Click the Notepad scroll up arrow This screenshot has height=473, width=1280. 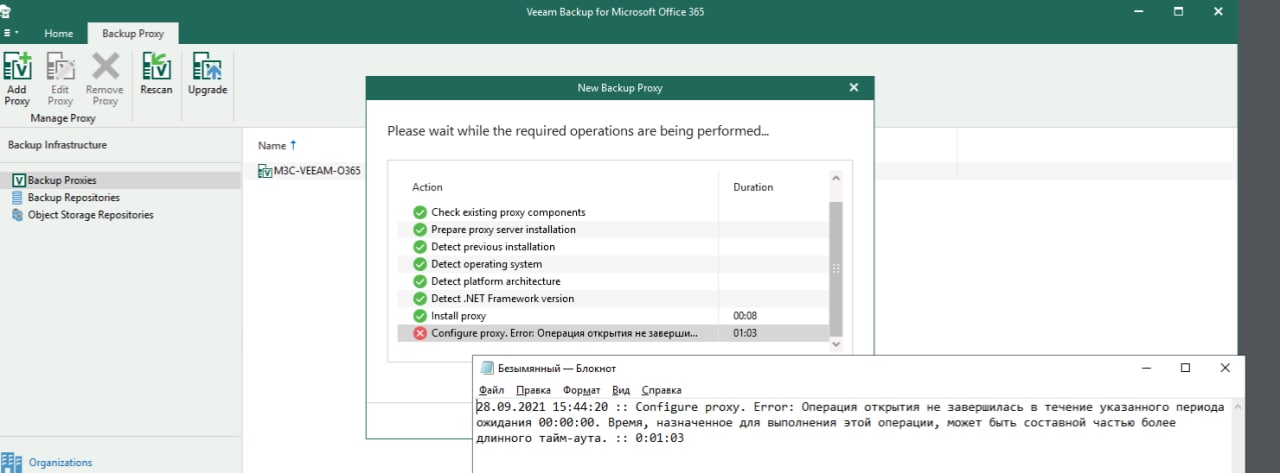click(1238, 407)
